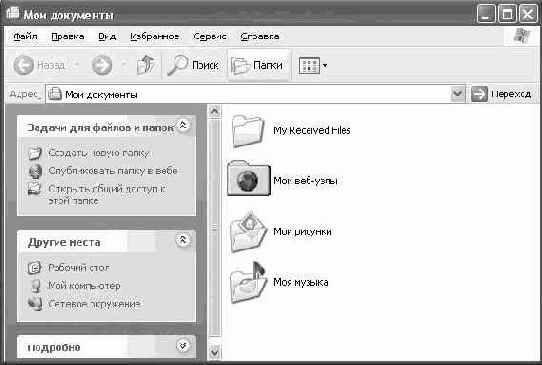Select the My Received Files folder icon
The height and width of the screenshot is (365, 542).
(x=248, y=130)
